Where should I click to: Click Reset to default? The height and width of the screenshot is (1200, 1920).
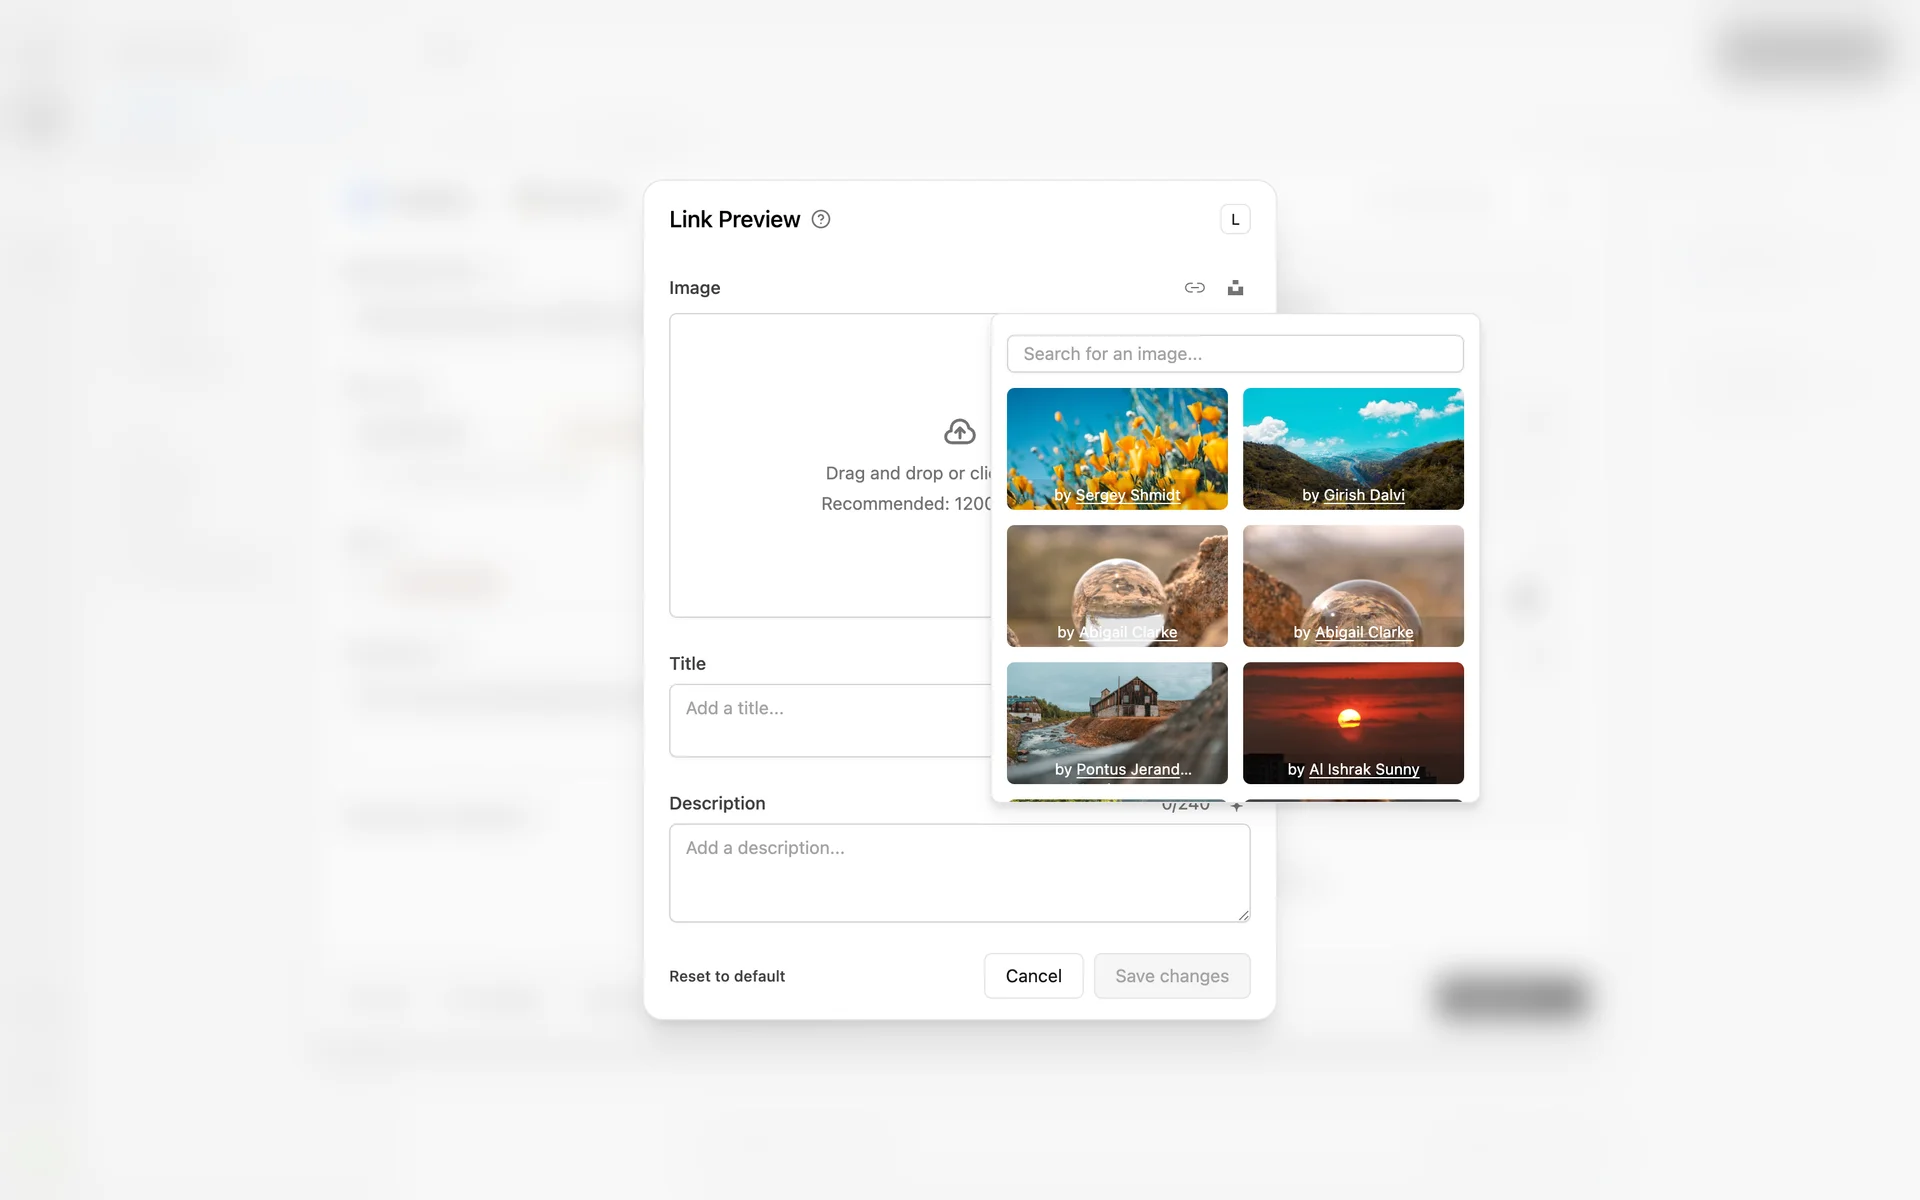coord(727,976)
